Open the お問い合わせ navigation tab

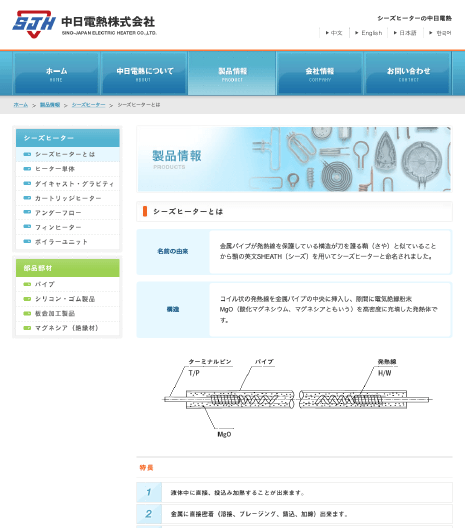point(408,73)
